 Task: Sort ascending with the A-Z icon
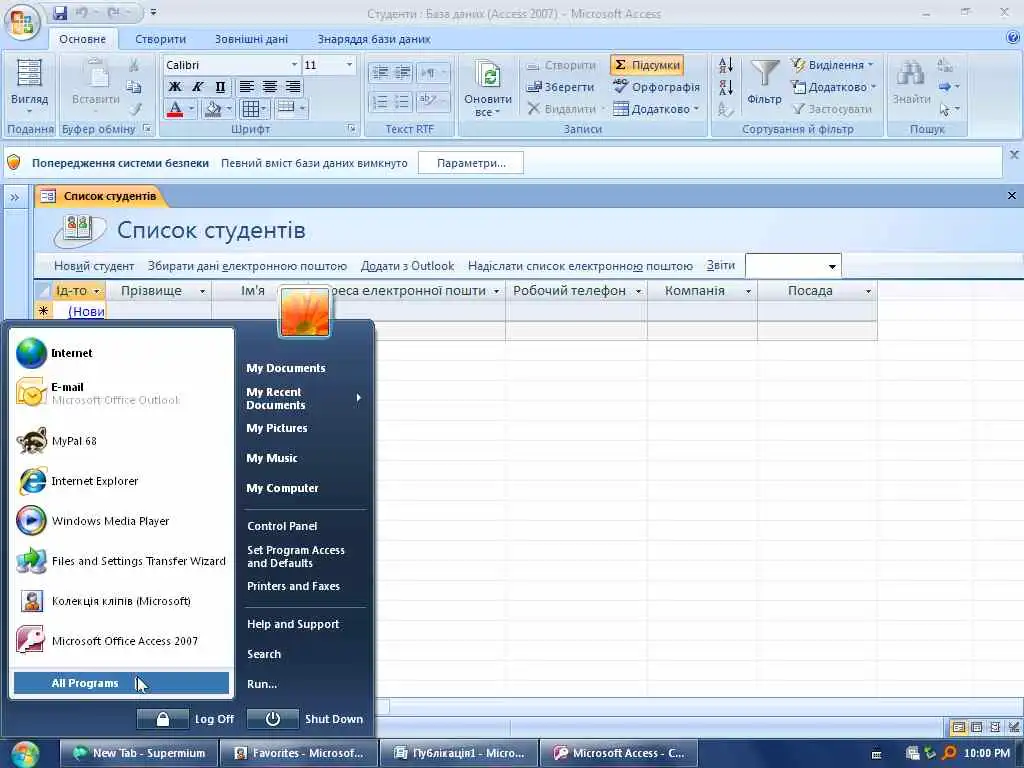(725, 65)
